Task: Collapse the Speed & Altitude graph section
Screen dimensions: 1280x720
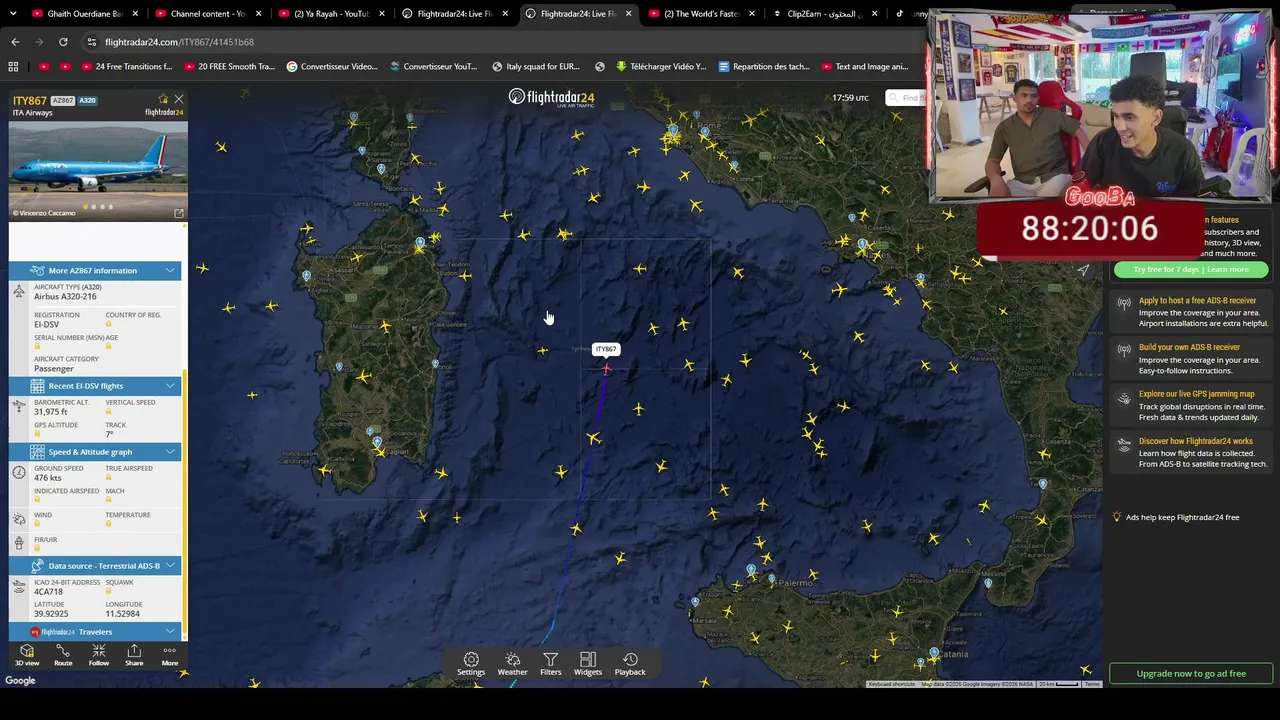Action: coord(96,452)
